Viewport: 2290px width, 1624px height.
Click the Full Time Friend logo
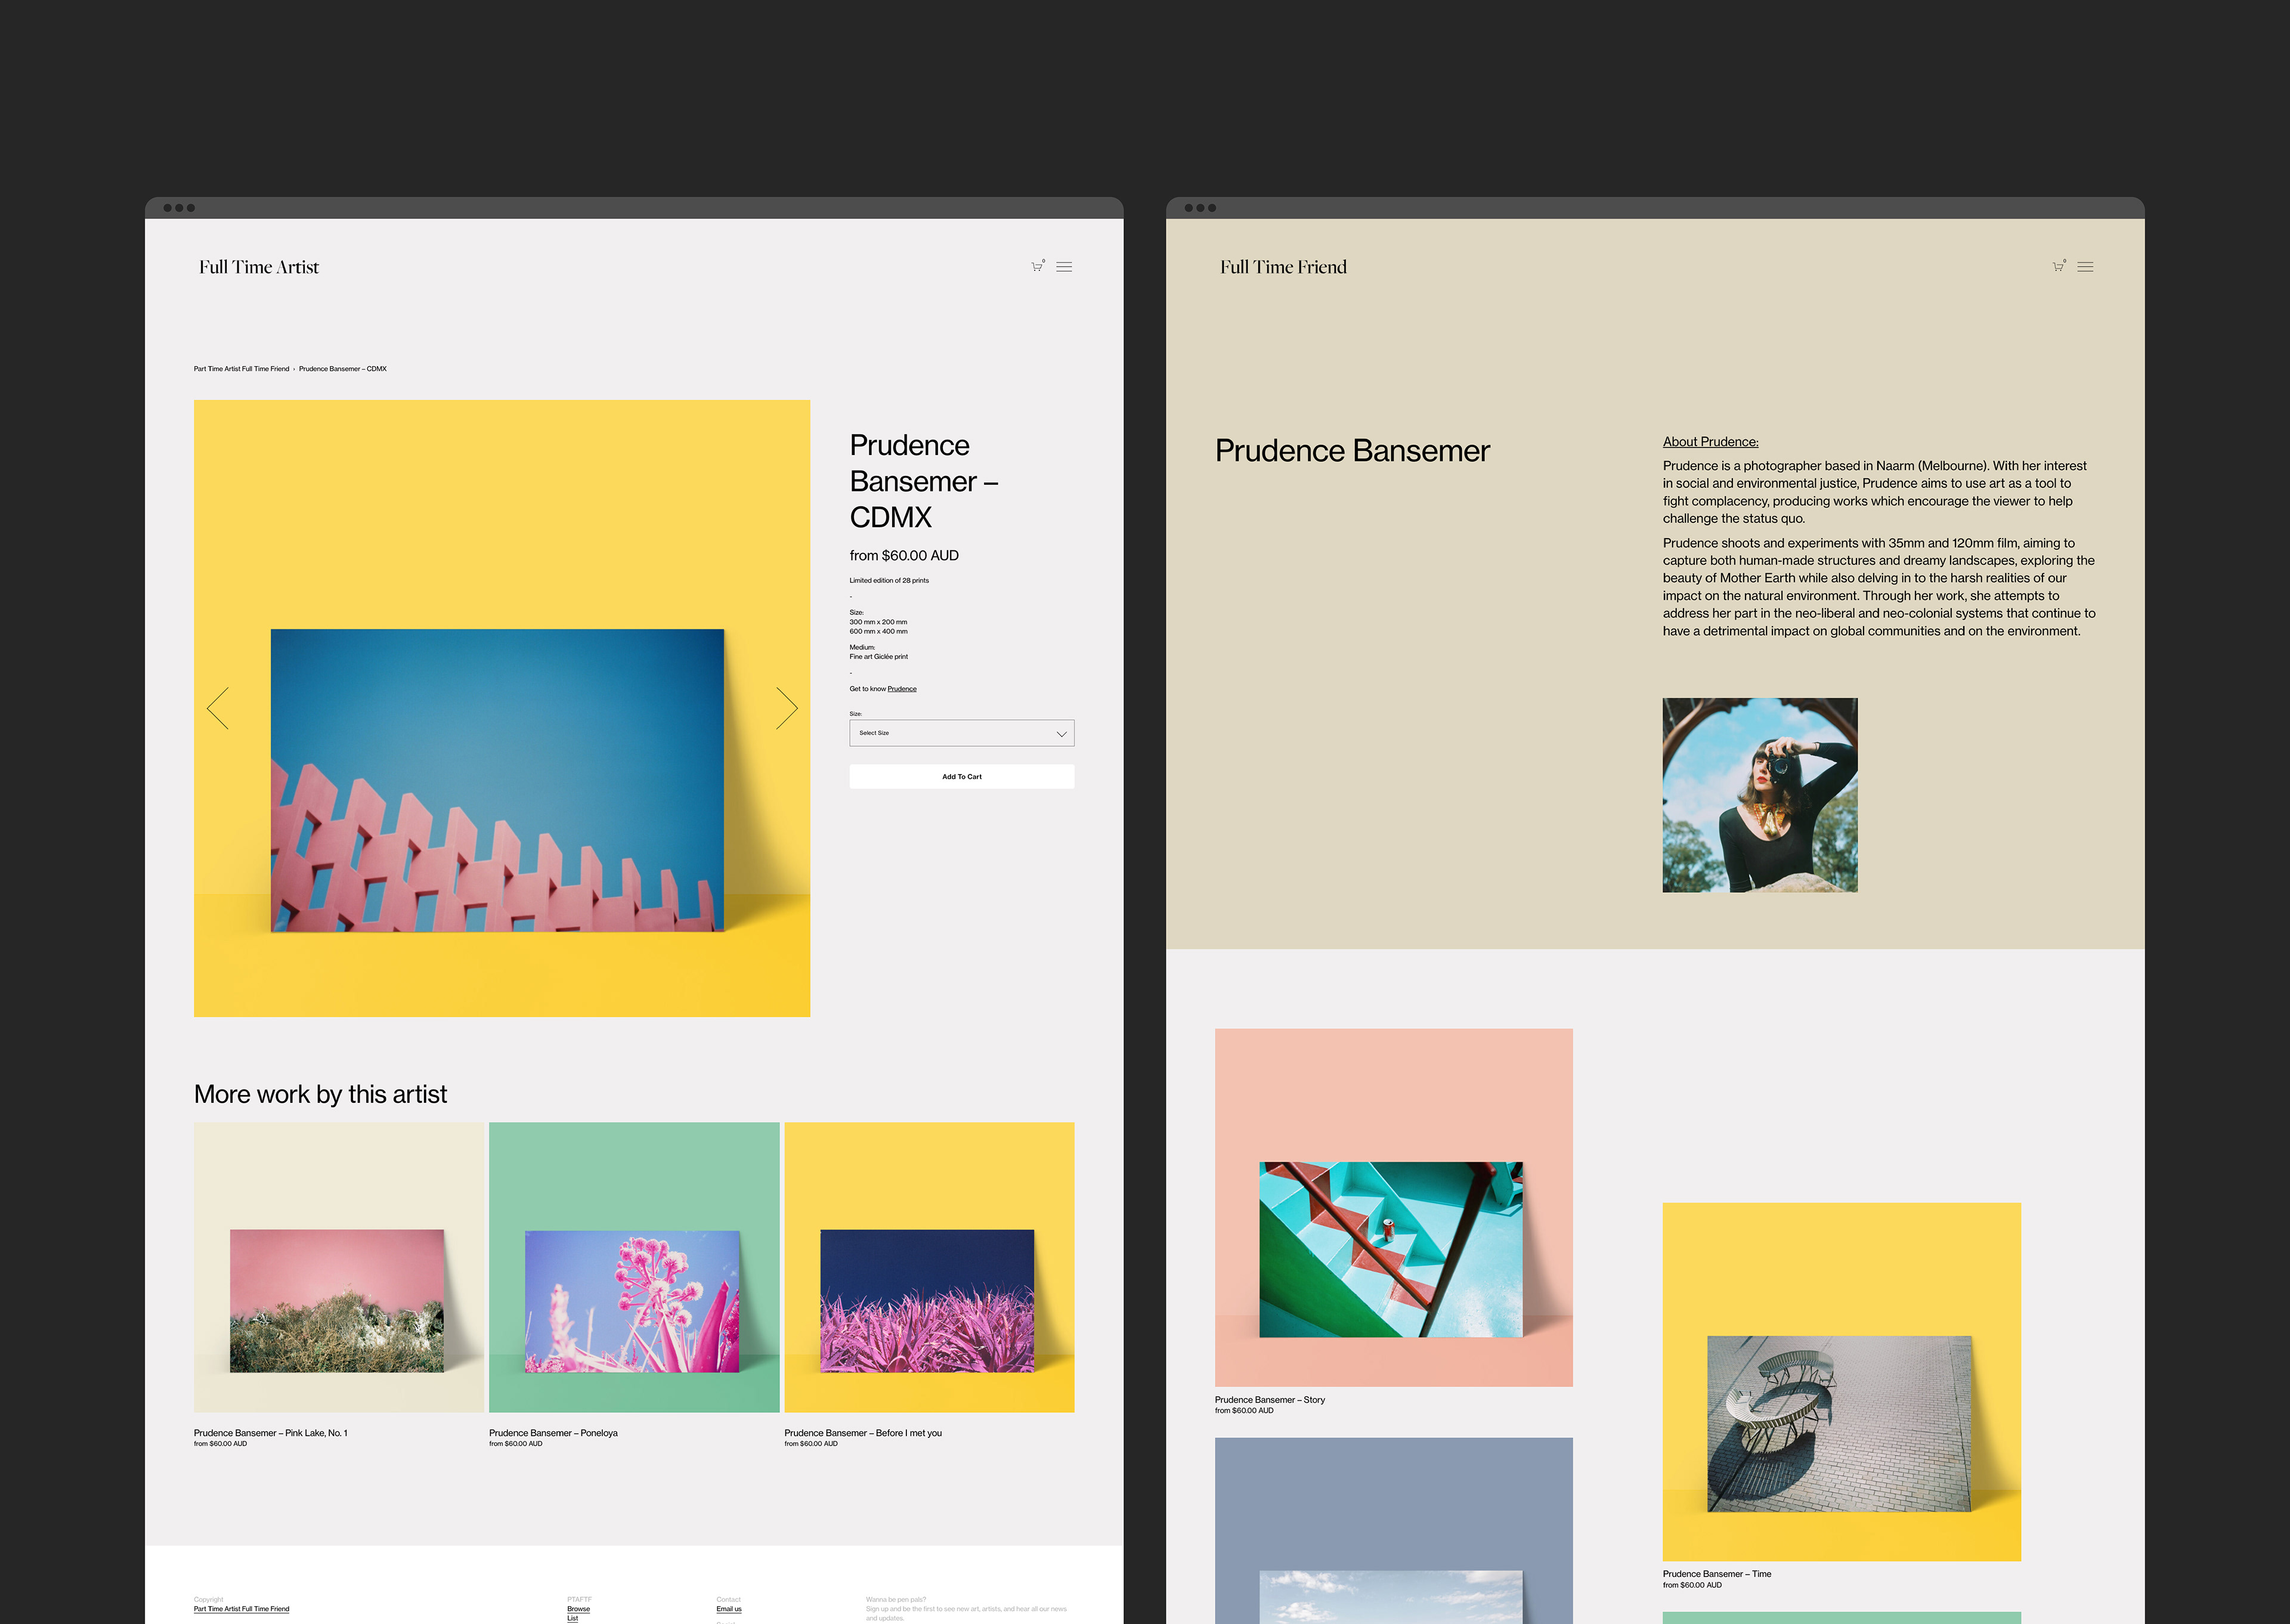(x=1283, y=267)
